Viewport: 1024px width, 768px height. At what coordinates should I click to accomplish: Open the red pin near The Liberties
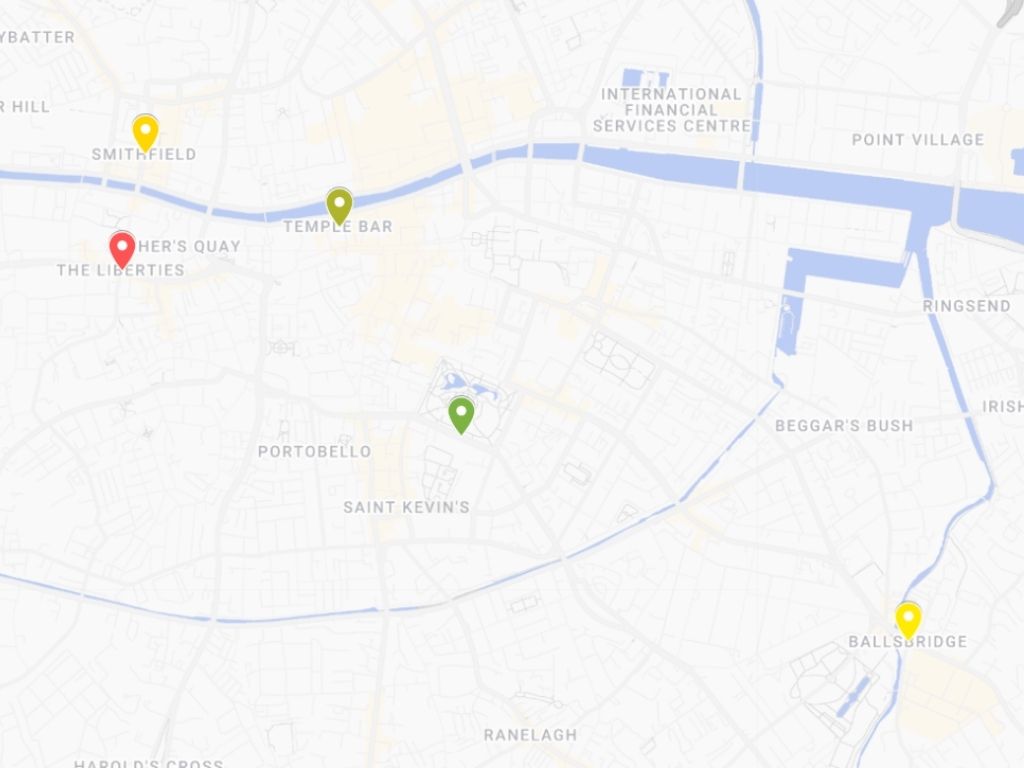(x=122, y=249)
